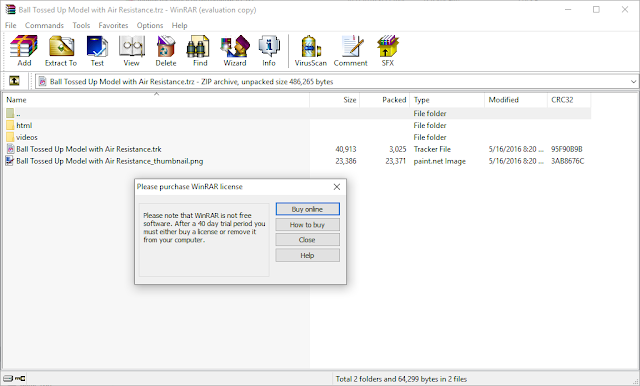Click the 'File folder' type for html row

(430, 125)
